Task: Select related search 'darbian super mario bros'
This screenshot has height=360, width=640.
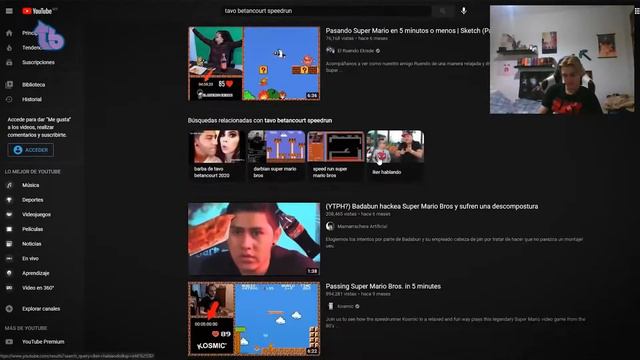Action: [276, 155]
